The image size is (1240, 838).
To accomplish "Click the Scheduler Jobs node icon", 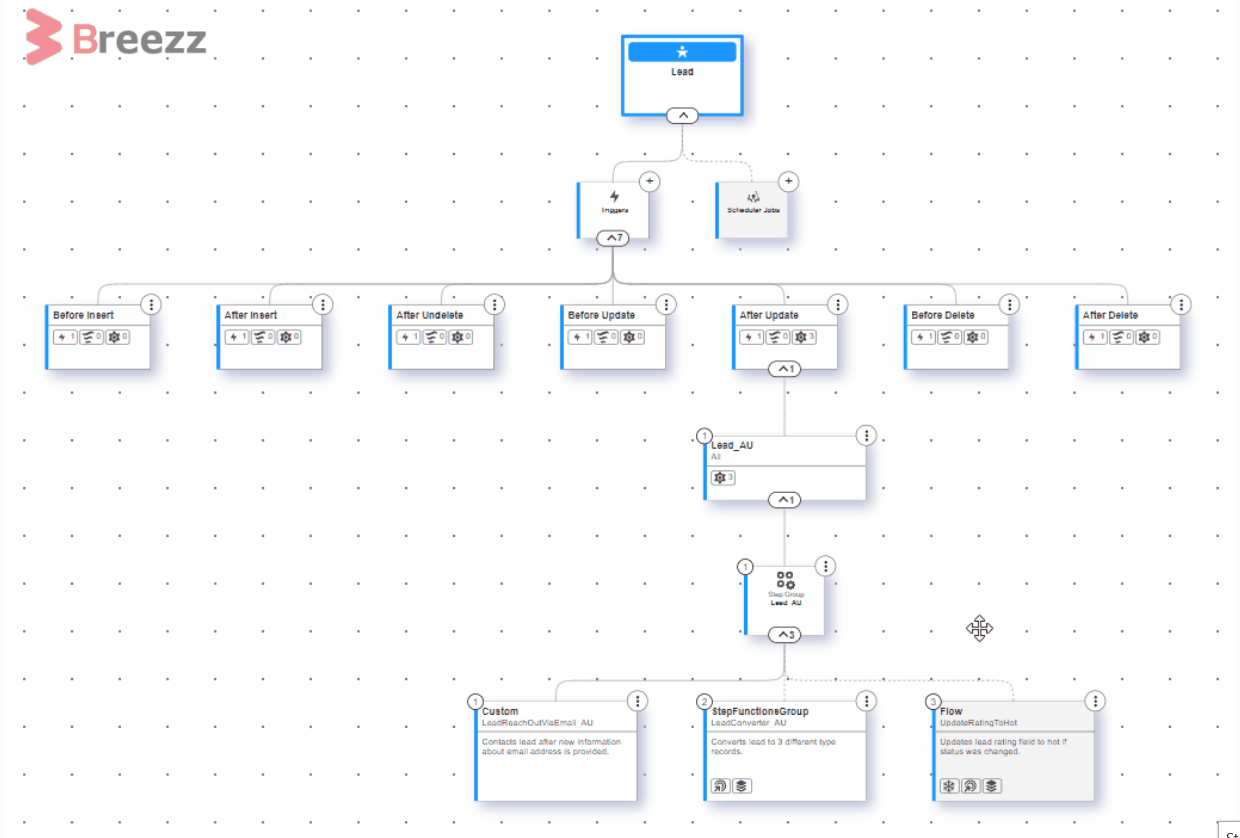I will point(753,197).
